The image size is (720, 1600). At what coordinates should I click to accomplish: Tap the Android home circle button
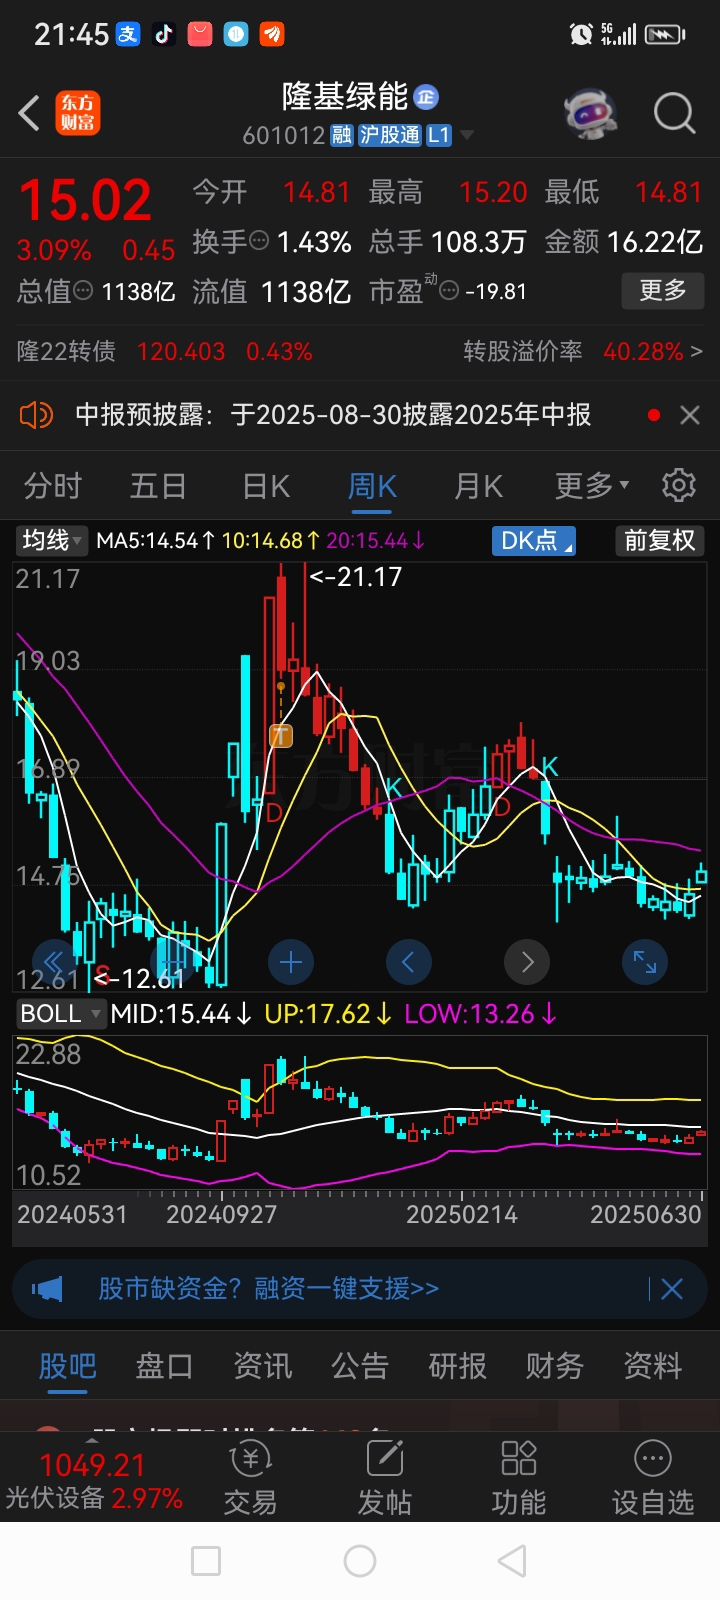[x=360, y=1561]
